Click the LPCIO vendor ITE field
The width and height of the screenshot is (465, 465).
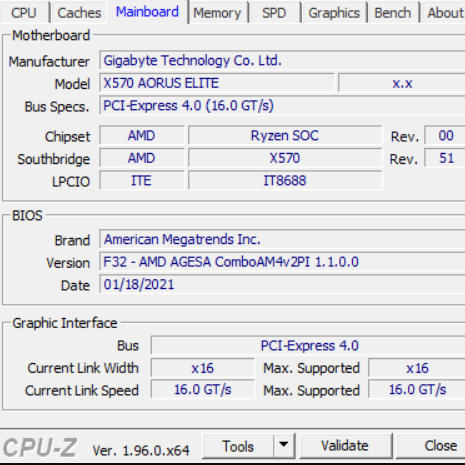(142, 181)
